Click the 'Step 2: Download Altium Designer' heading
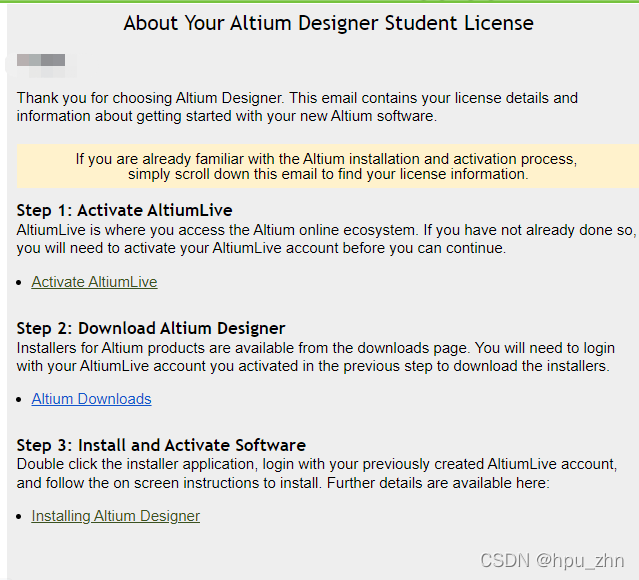 point(151,329)
